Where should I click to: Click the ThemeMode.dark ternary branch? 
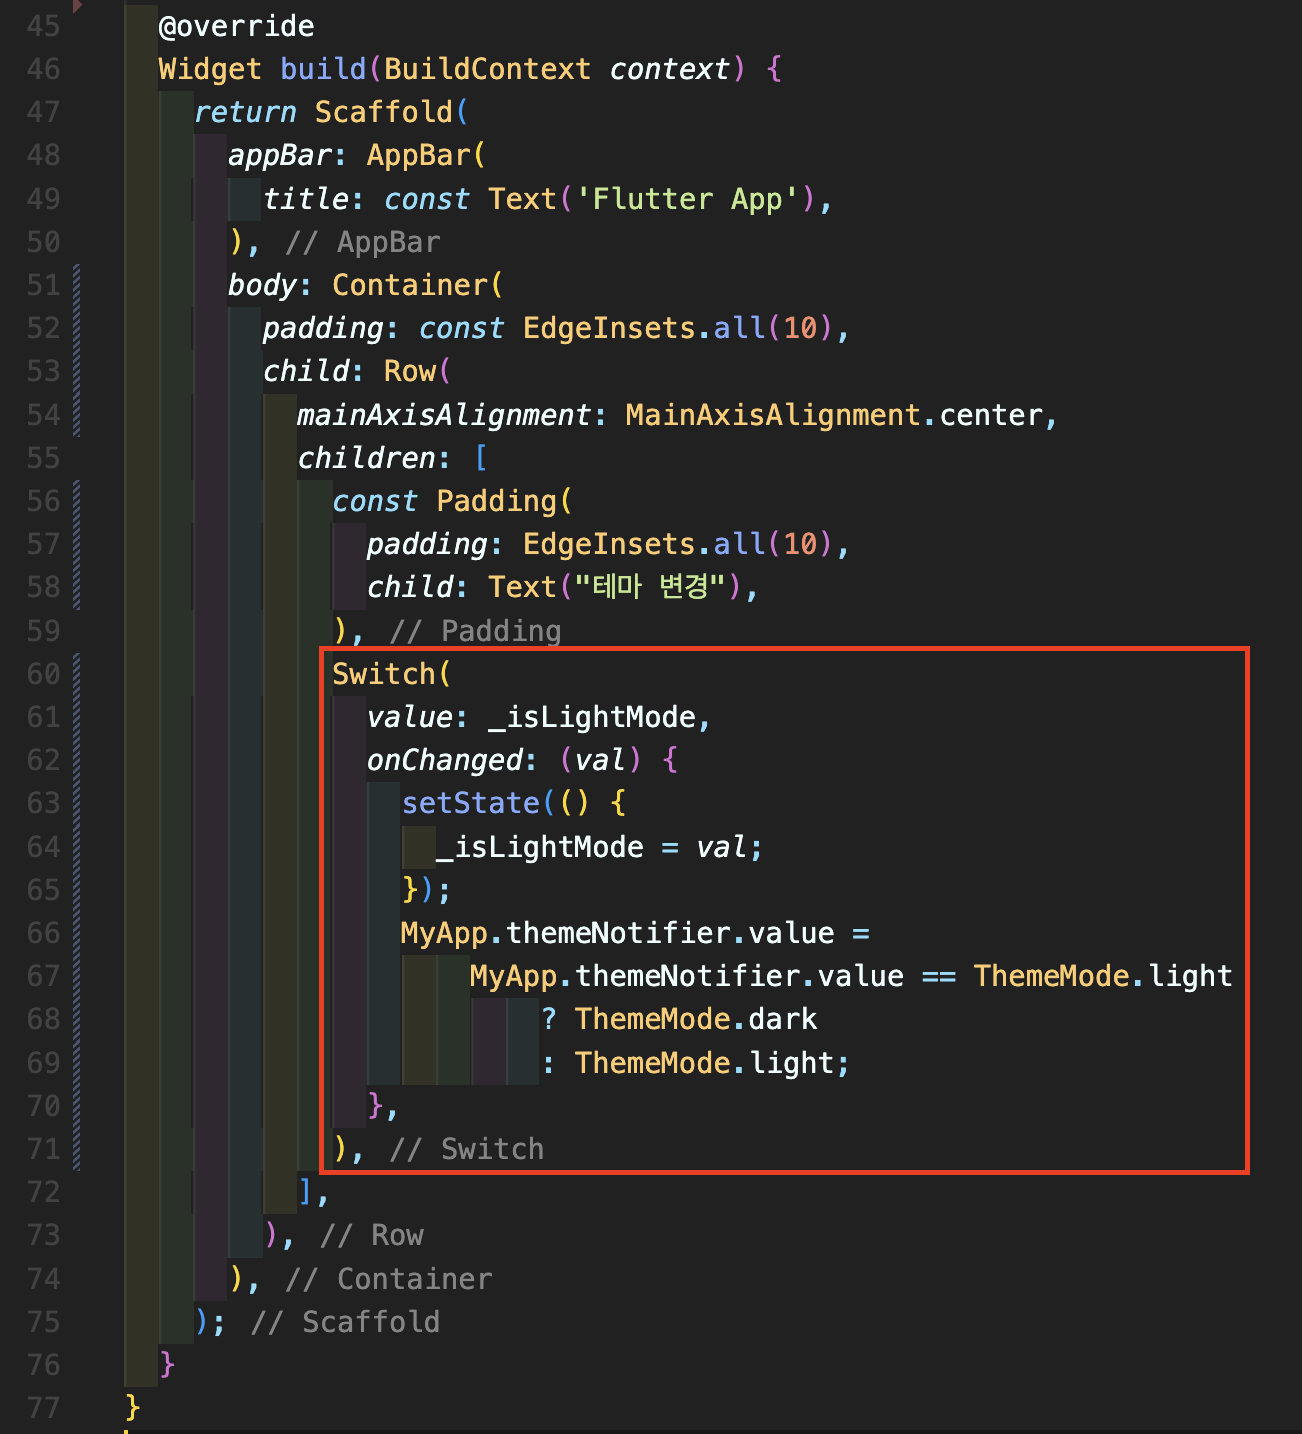coord(696,1019)
